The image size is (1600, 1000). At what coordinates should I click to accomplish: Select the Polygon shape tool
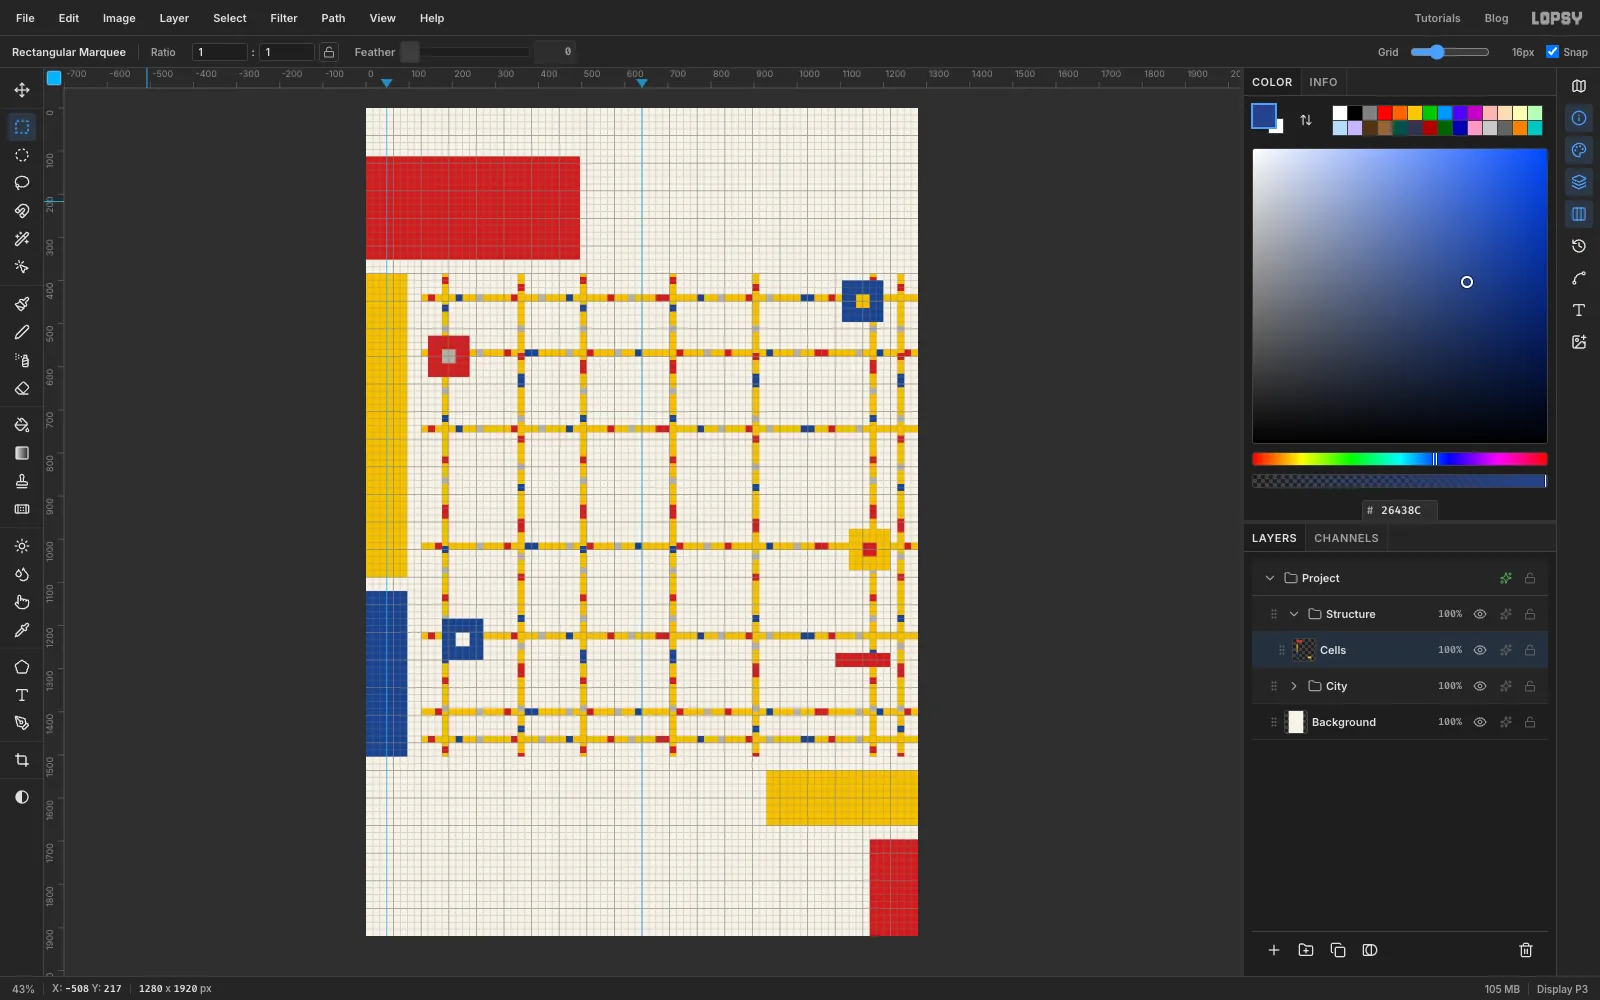22,667
